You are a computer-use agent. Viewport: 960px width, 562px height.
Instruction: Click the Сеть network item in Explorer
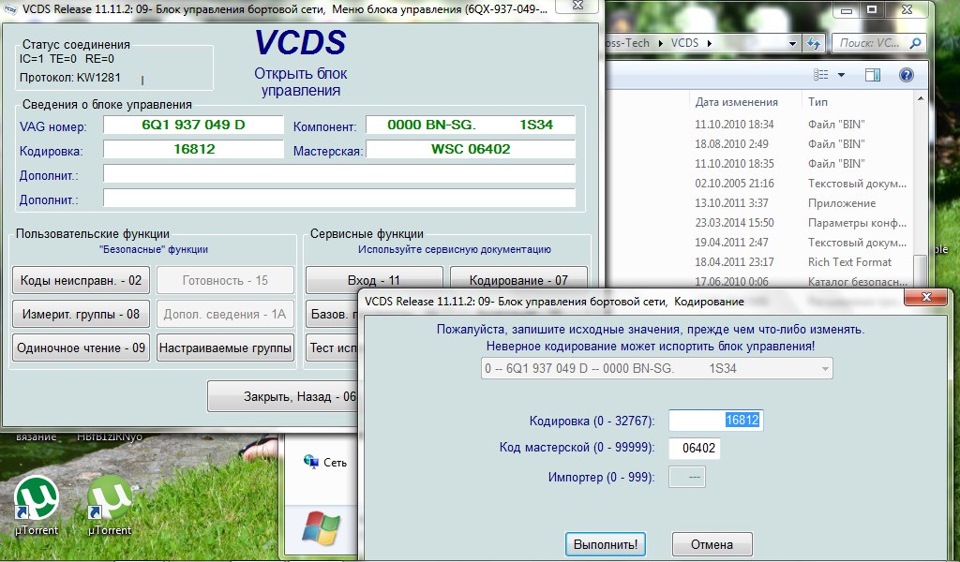(x=326, y=462)
